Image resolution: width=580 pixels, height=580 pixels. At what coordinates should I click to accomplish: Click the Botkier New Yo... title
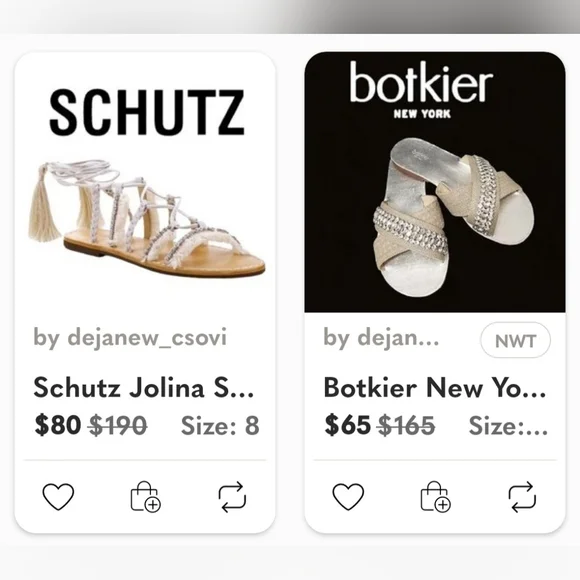[x=435, y=388]
